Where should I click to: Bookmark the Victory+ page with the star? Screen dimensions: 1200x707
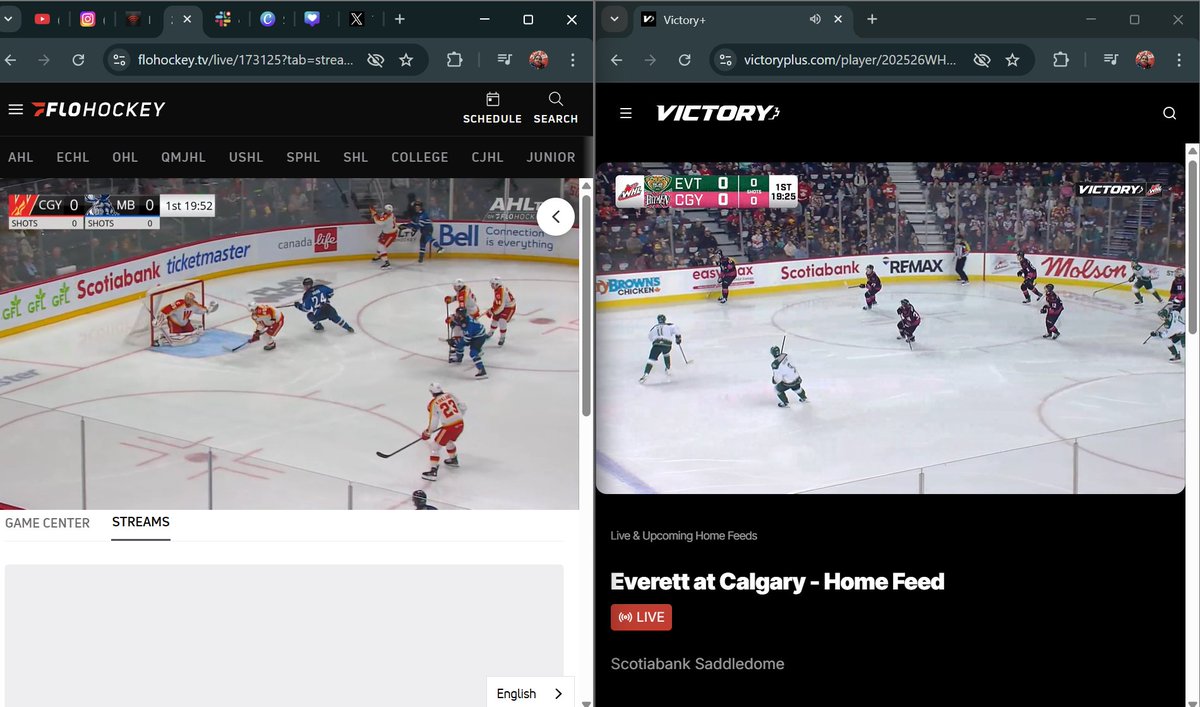point(1013,60)
